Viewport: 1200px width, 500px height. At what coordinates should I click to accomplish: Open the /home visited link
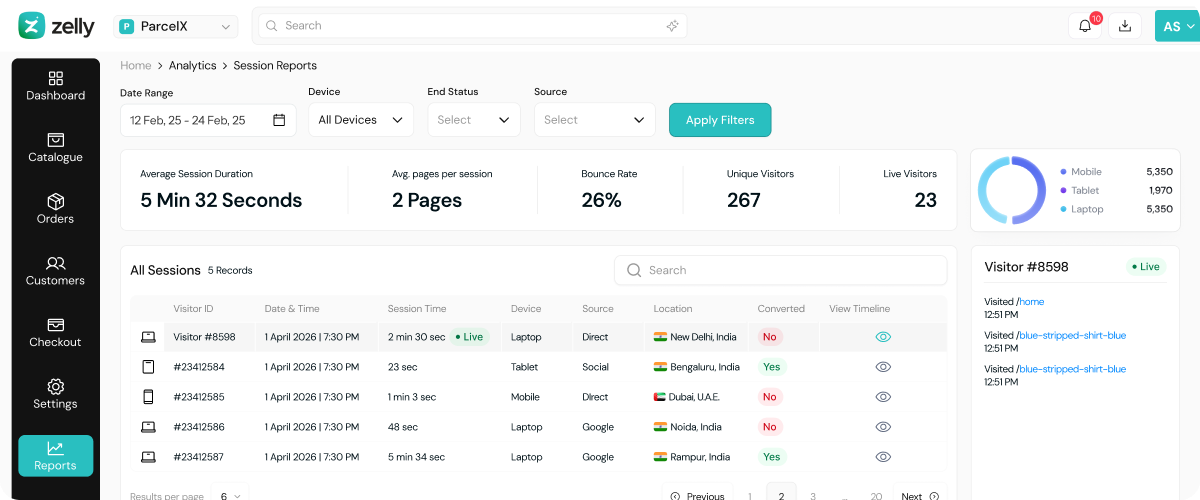pos(1030,301)
